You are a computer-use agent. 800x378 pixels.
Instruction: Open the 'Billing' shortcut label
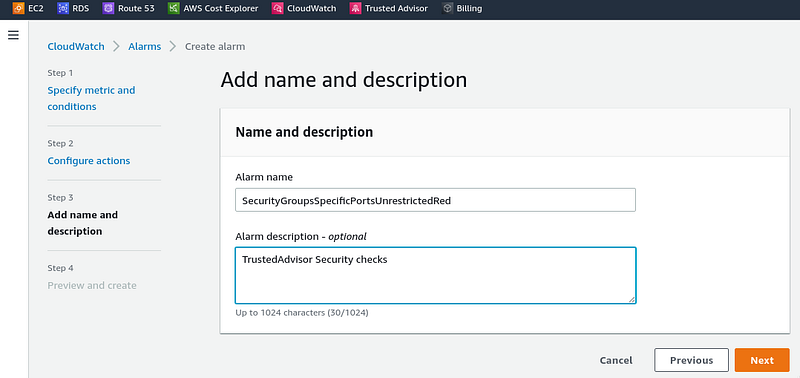469,8
